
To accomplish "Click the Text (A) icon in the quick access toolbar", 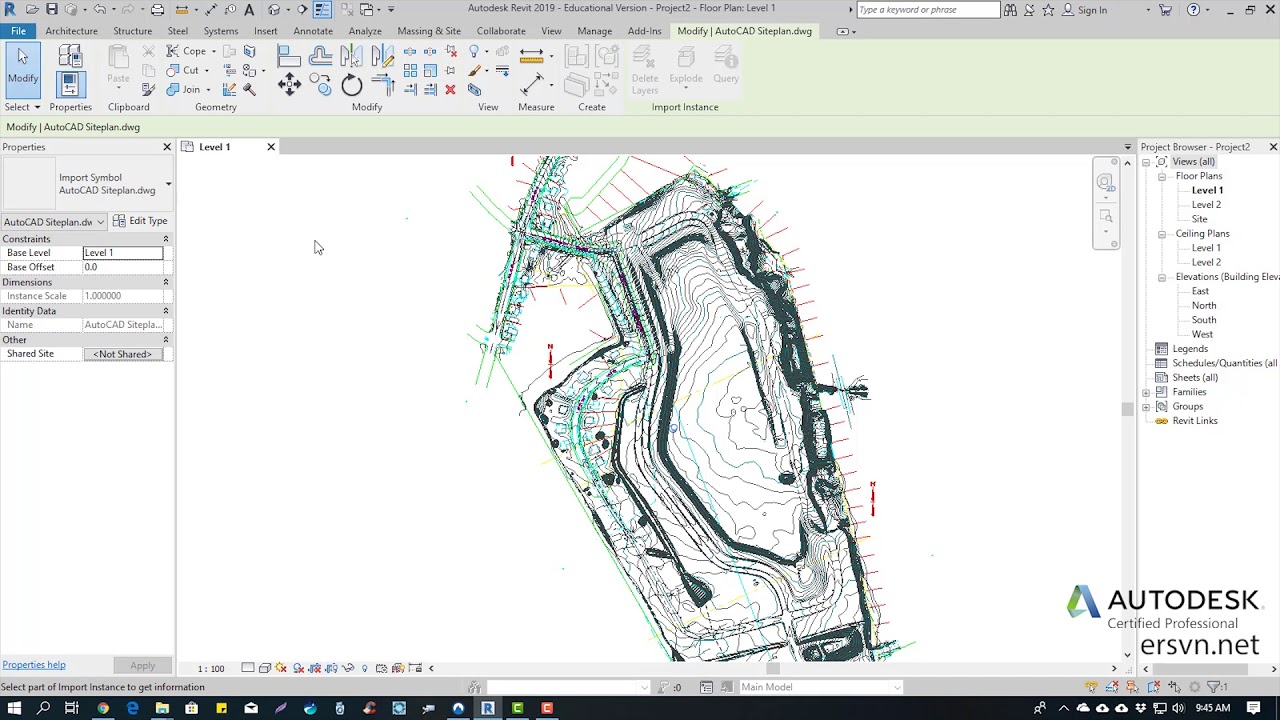I will pos(249,10).
